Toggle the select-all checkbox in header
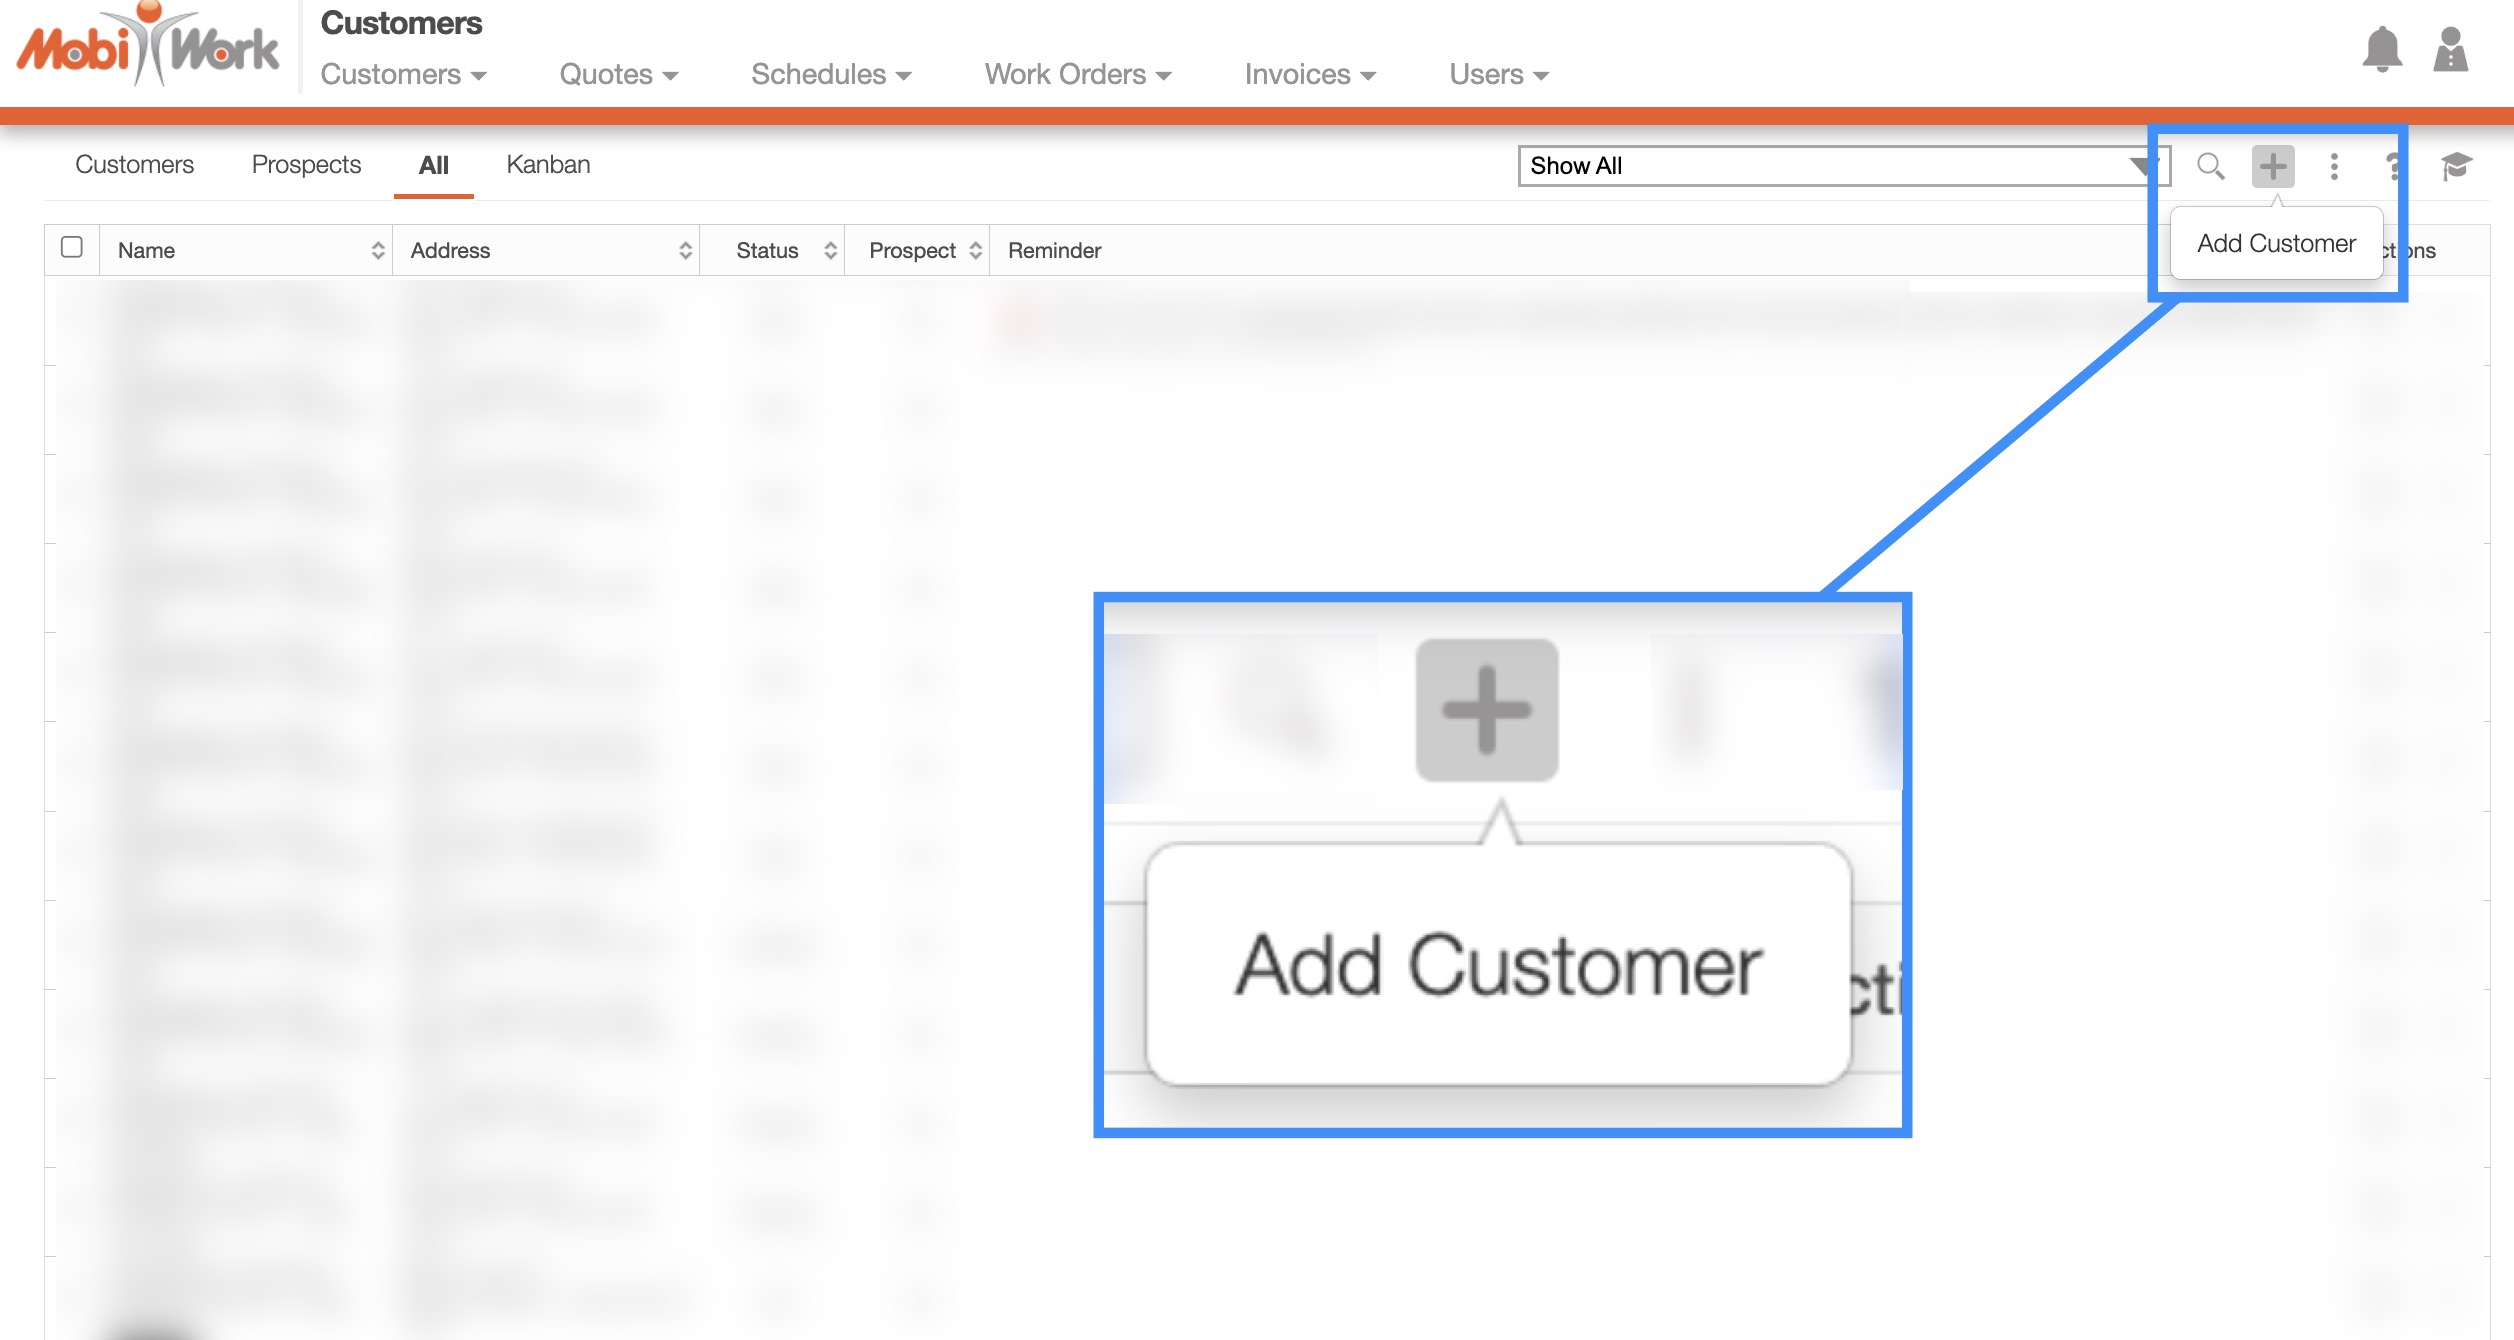Screen dimensions: 2514x1340 [x=72, y=247]
